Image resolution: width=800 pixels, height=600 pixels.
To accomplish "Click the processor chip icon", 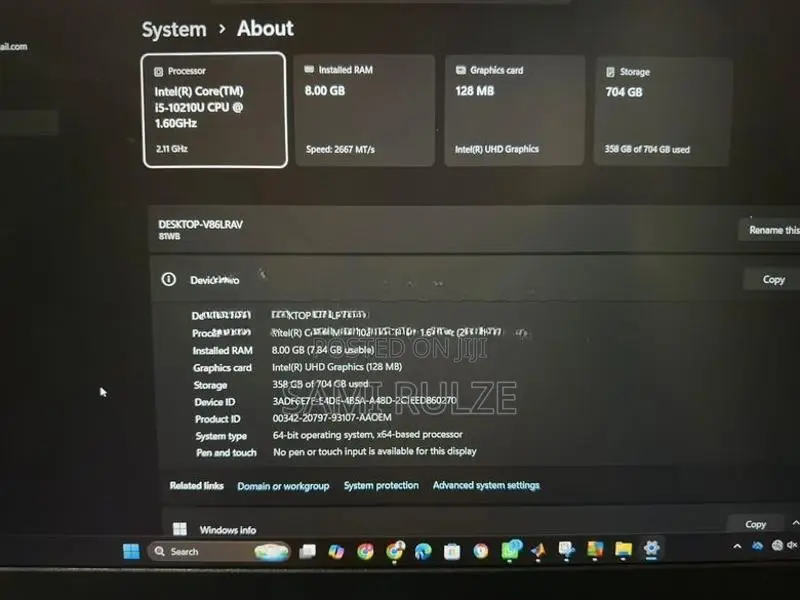I will (x=159, y=71).
